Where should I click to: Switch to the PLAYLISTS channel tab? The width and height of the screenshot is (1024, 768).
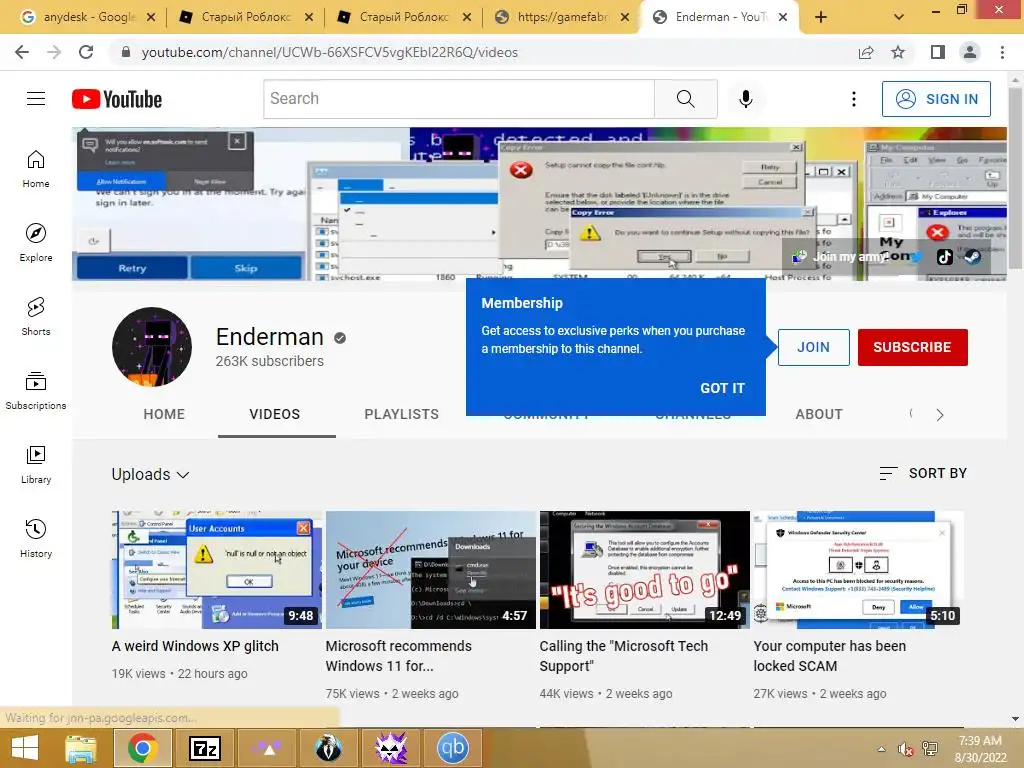402,414
